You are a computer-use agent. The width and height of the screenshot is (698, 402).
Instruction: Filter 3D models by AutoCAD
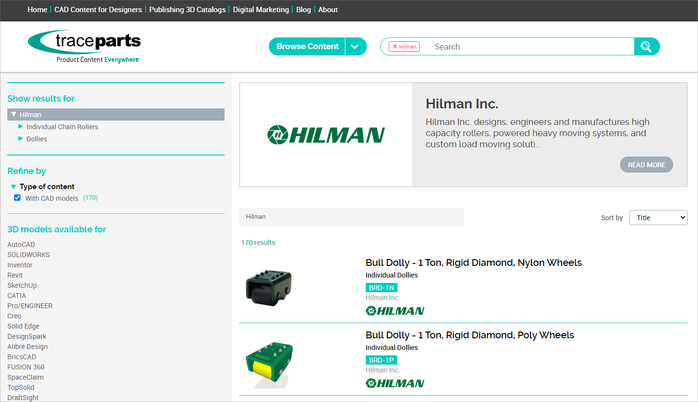(x=21, y=244)
